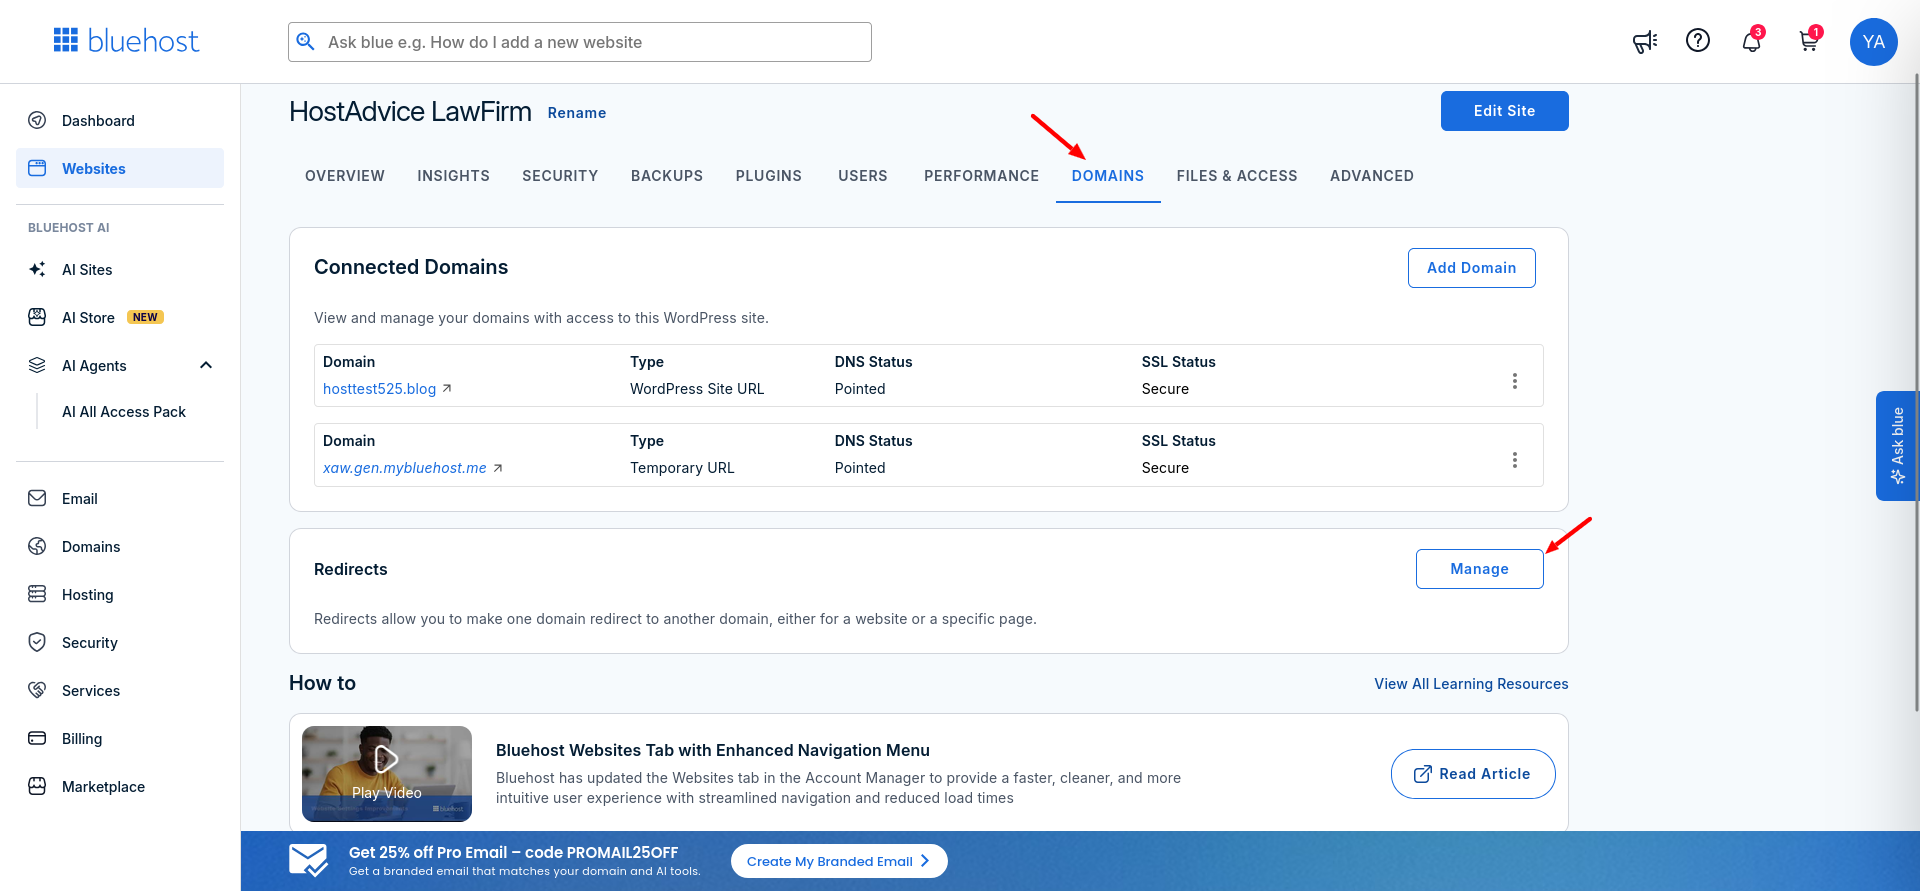Click the Dashboard sidebar icon
The height and width of the screenshot is (891, 1920).
37,120
